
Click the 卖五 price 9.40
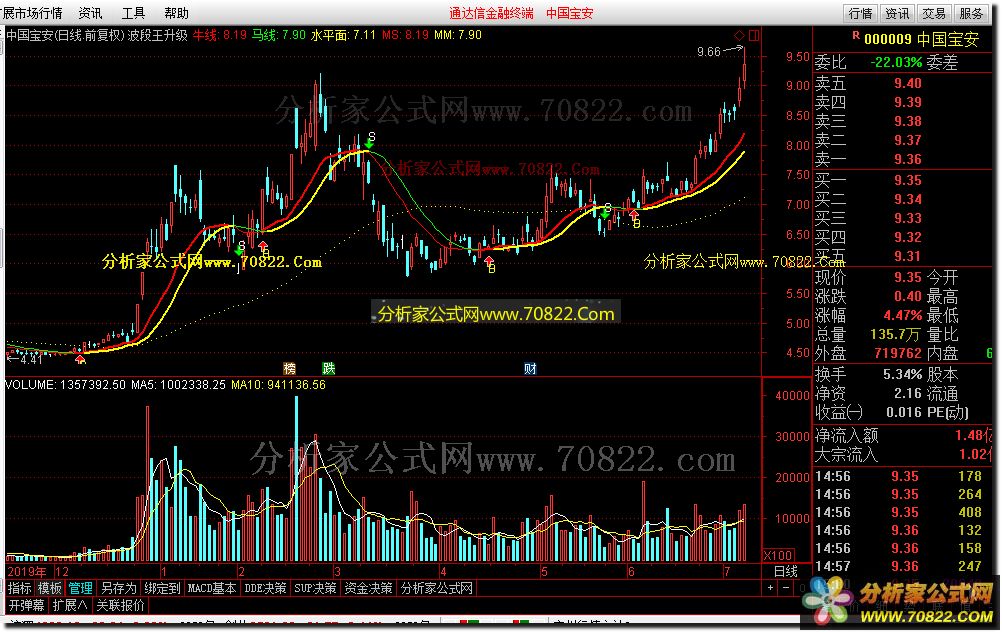[x=907, y=83]
